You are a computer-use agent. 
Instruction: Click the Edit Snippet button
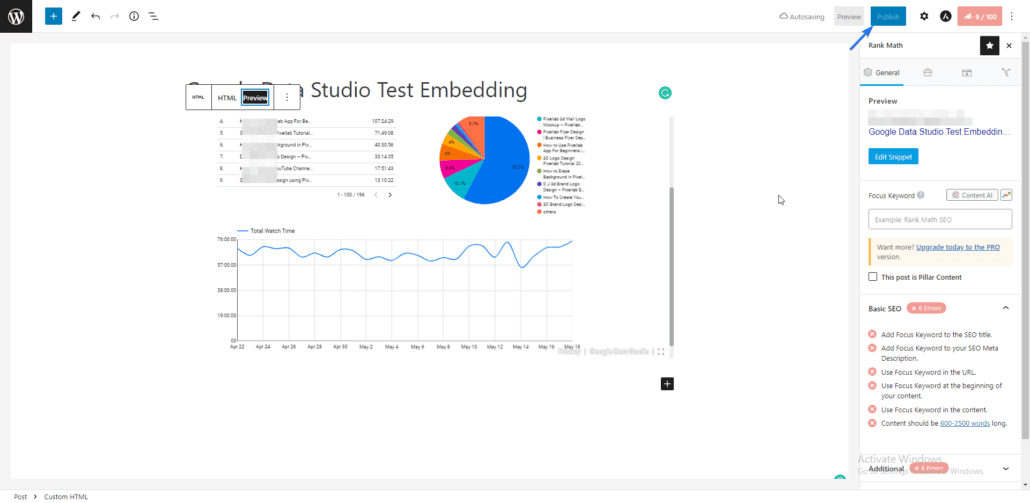[x=893, y=156]
